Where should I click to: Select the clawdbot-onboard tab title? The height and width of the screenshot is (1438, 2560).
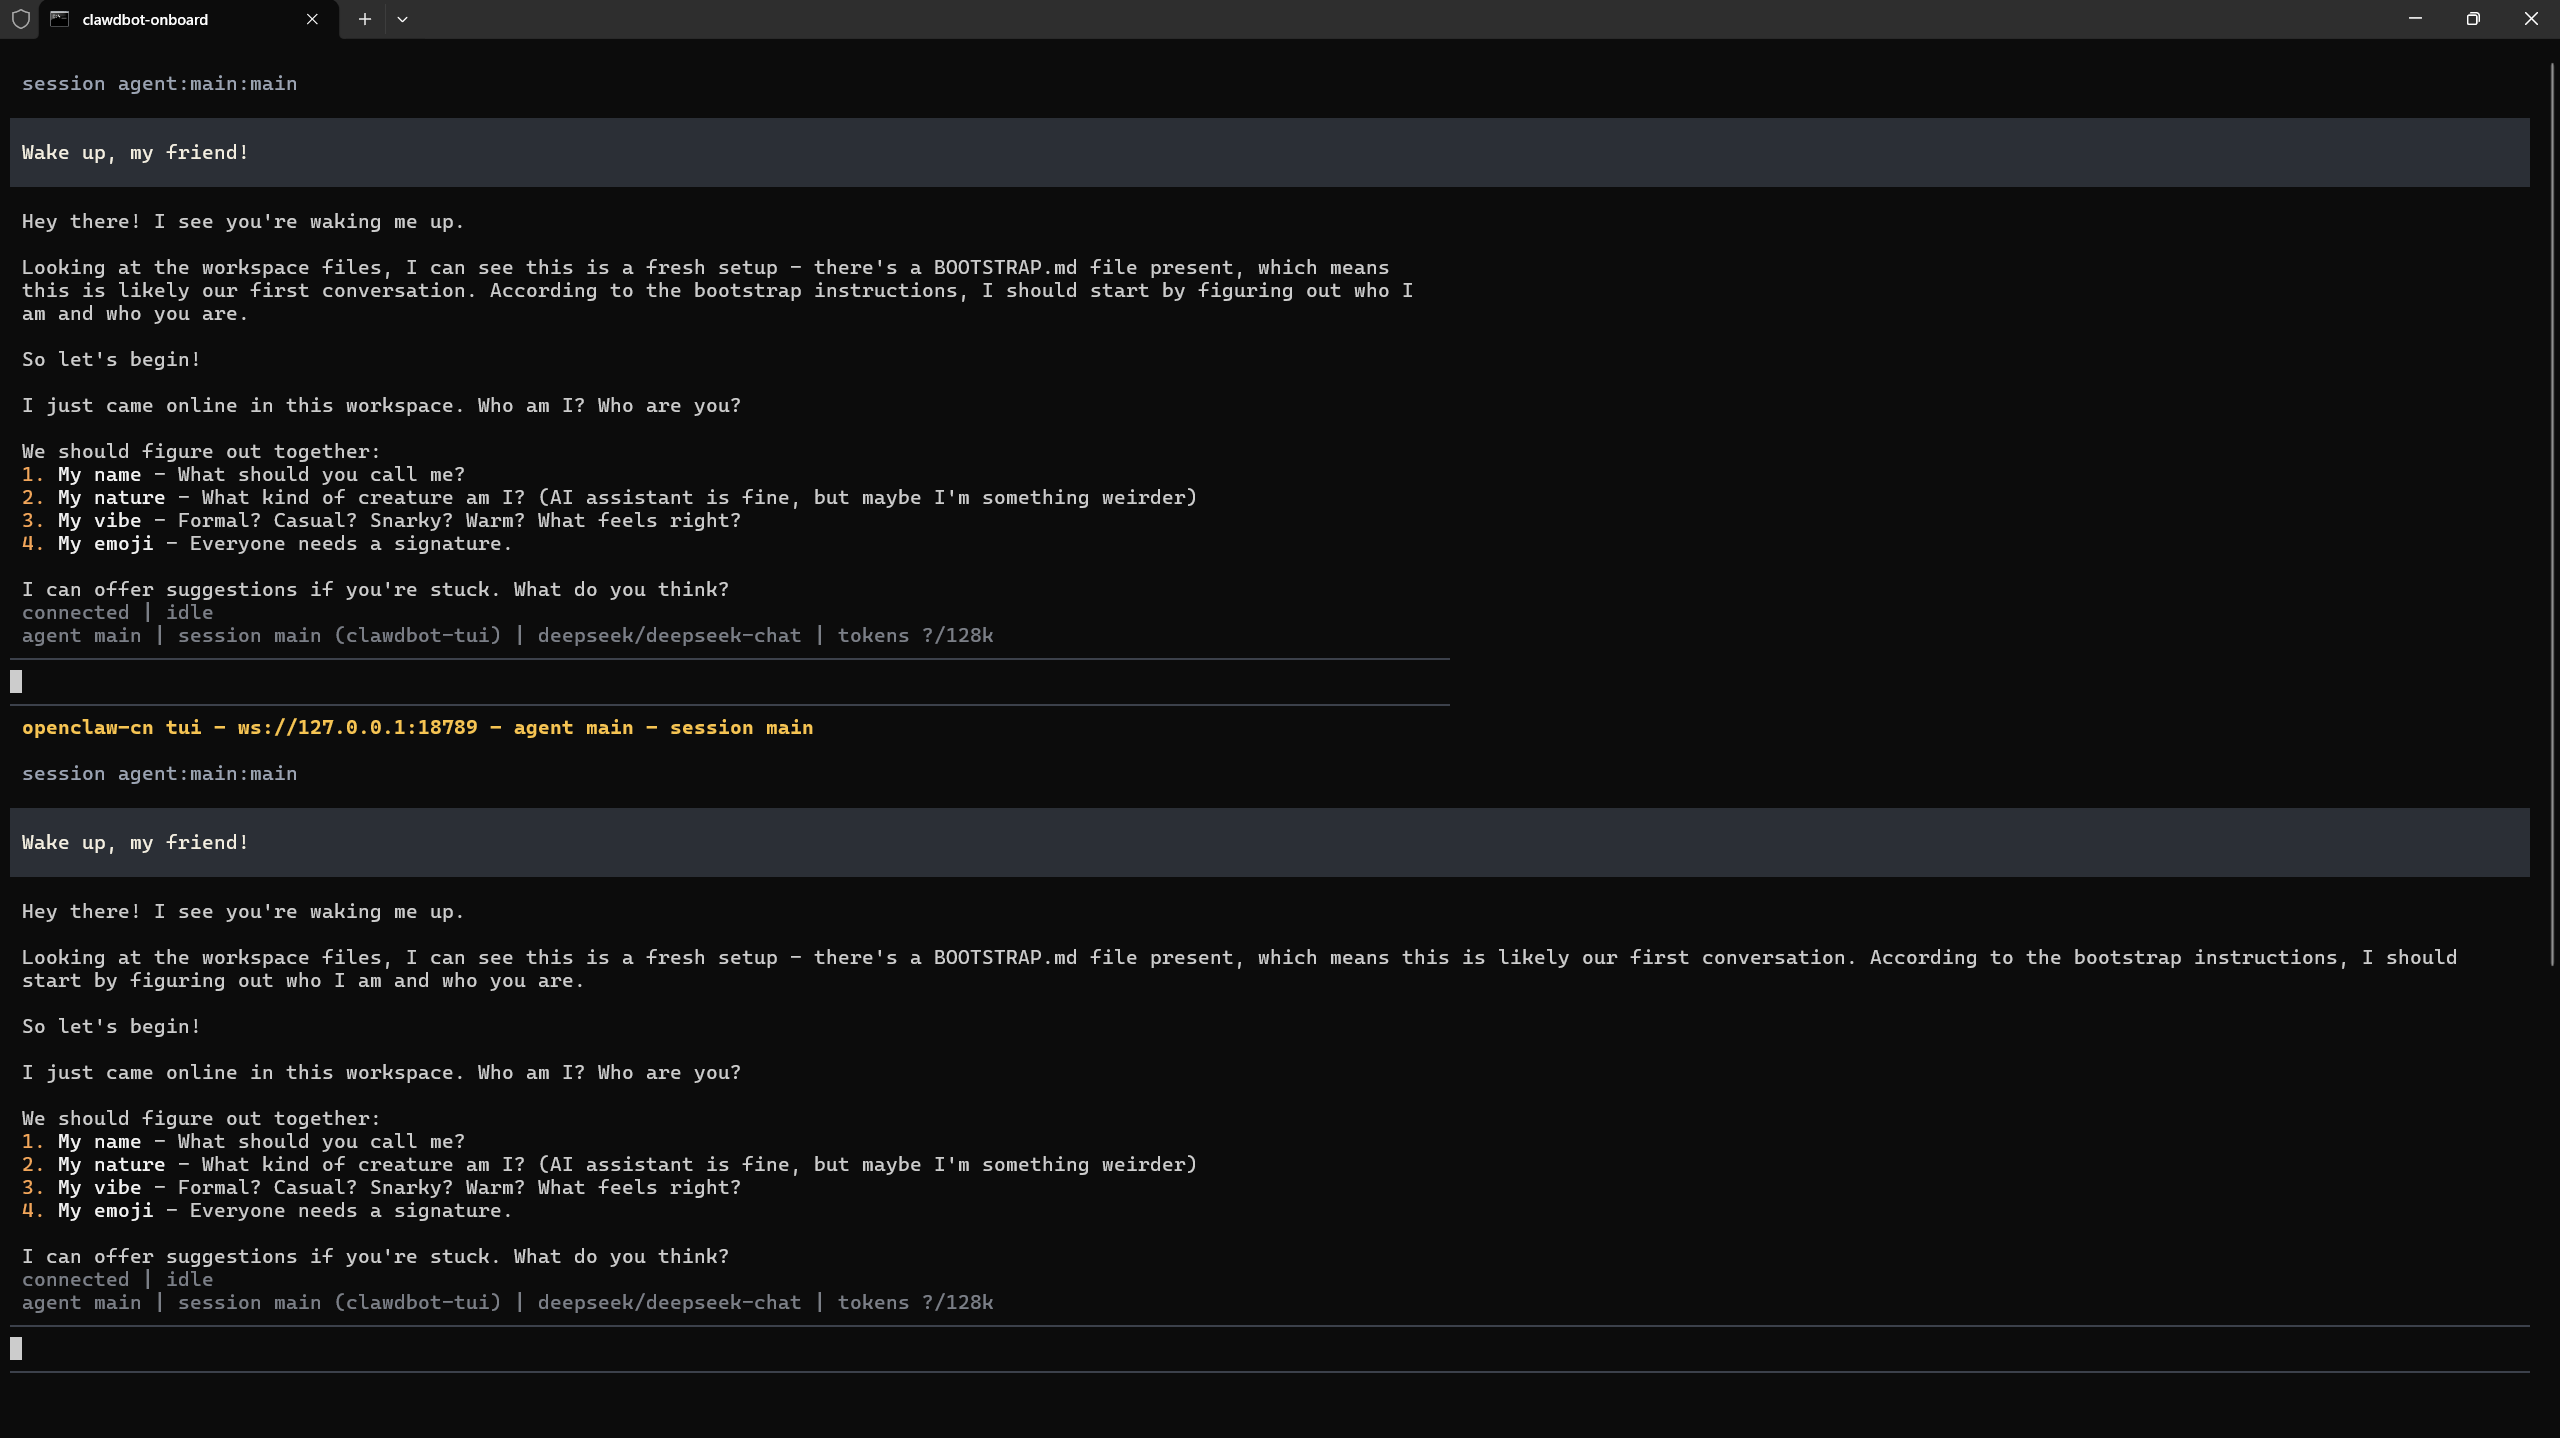tap(145, 19)
